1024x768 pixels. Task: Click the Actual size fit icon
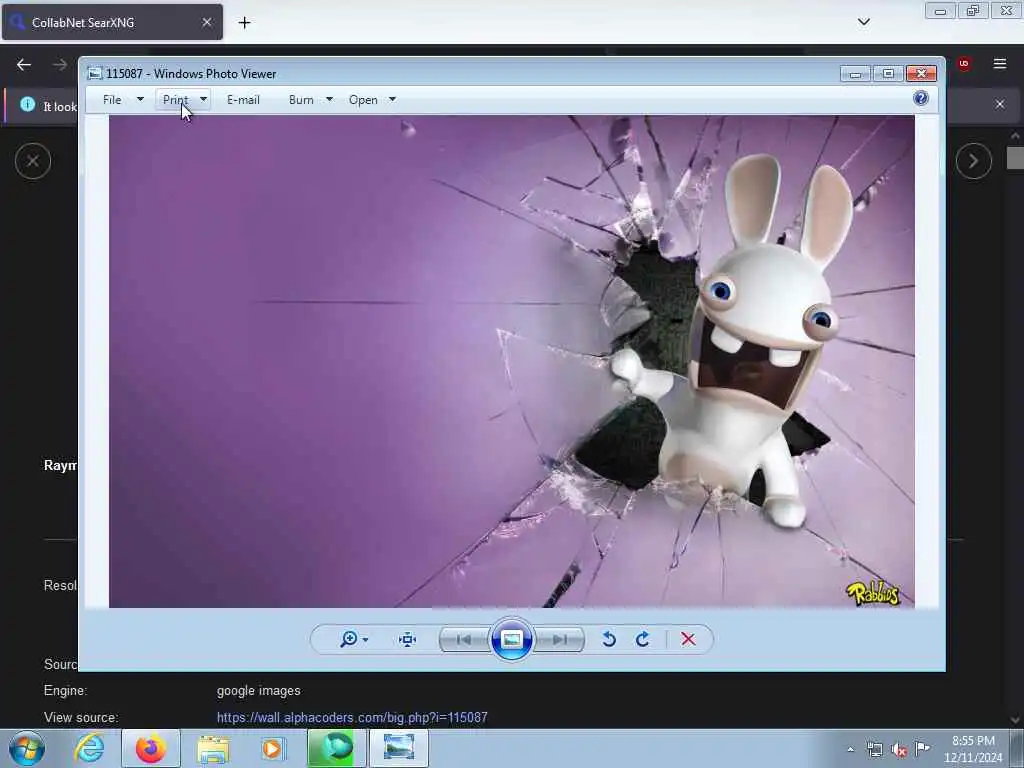(x=408, y=639)
